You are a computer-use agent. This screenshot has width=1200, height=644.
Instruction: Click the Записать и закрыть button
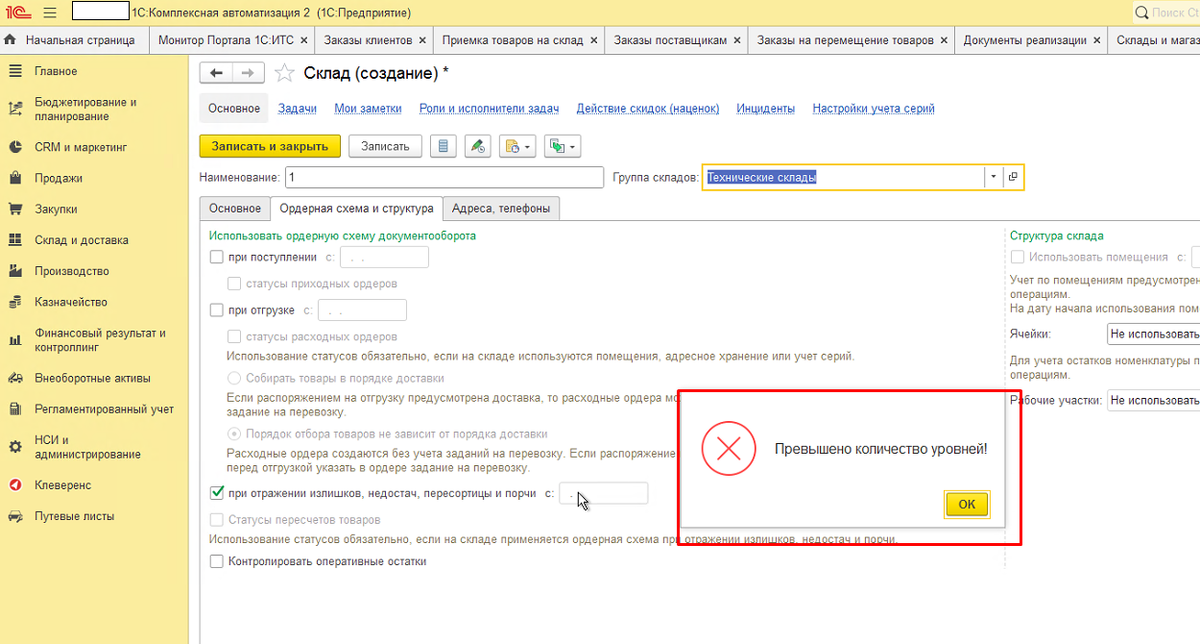270,146
